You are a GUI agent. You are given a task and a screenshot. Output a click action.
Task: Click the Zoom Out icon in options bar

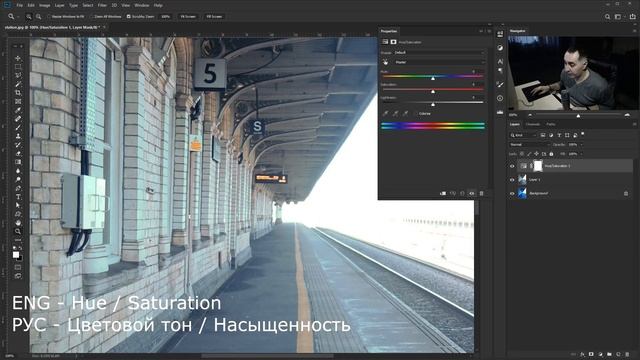coord(38,17)
